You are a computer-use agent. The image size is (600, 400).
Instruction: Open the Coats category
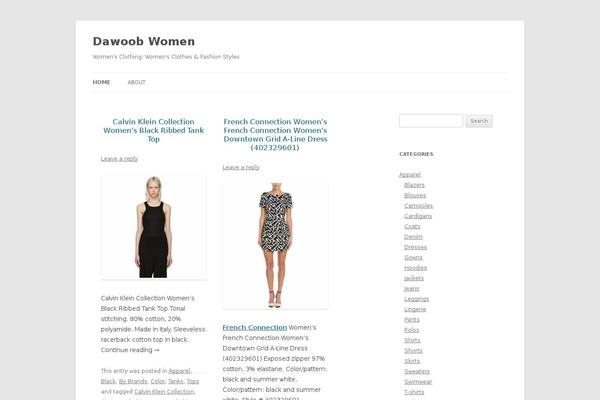pyautogui.click(x=412, y=226)
